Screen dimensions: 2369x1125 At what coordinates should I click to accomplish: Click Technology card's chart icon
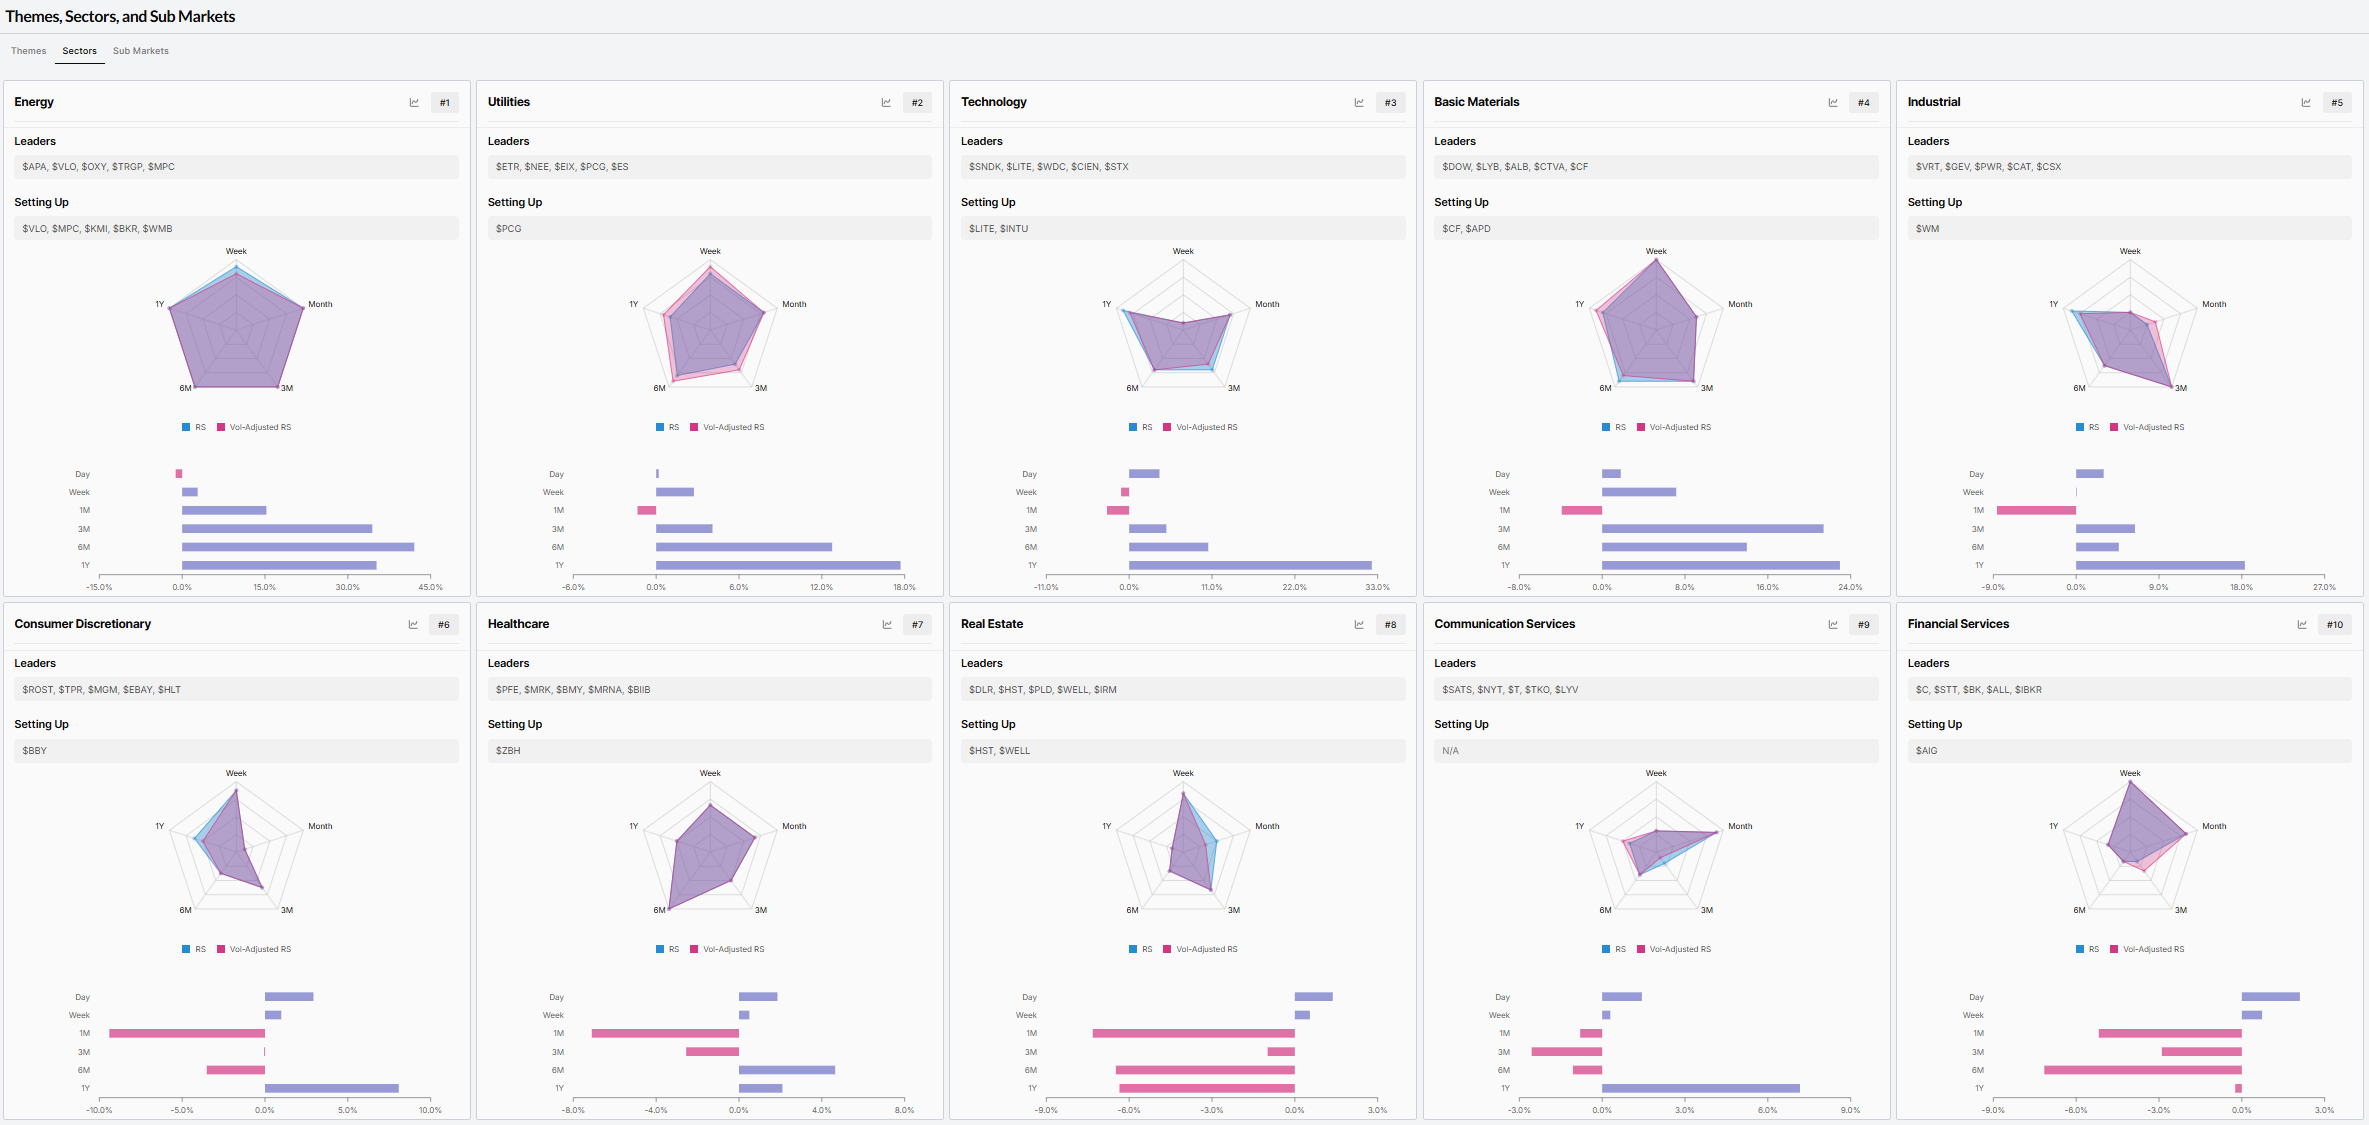point(1359,103)
